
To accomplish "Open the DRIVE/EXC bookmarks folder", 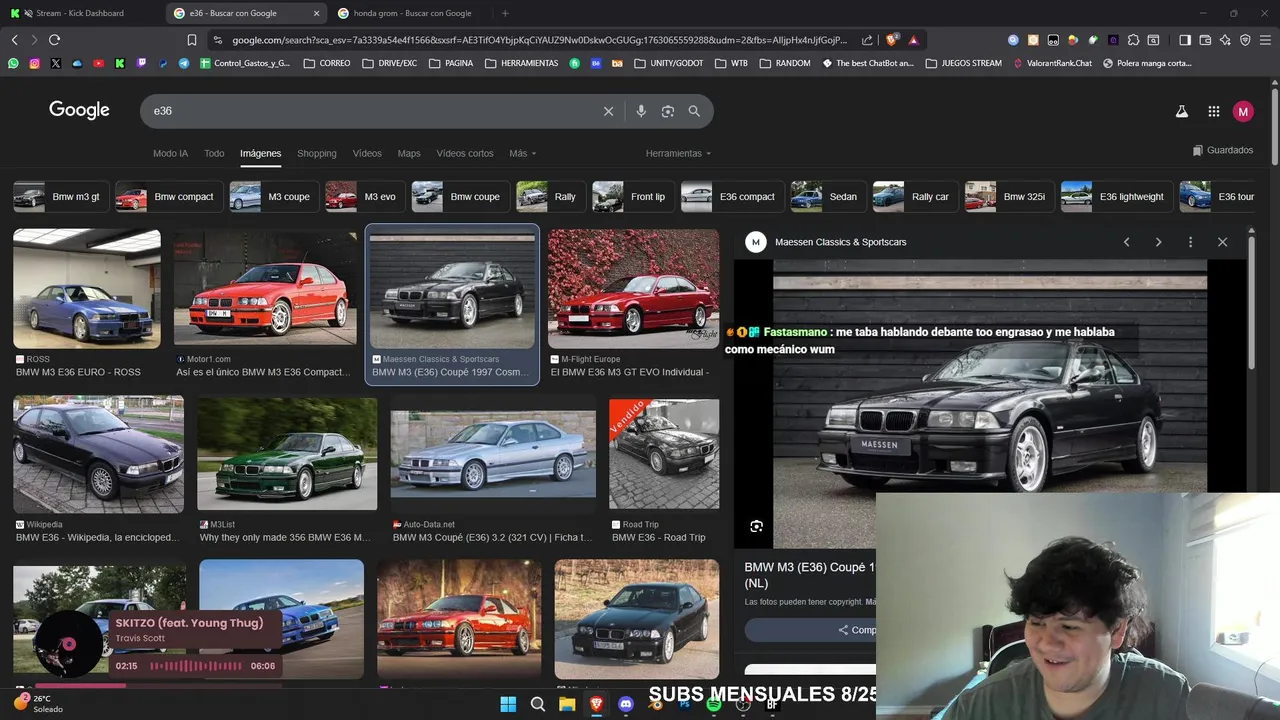I will [x=389, y=63].
